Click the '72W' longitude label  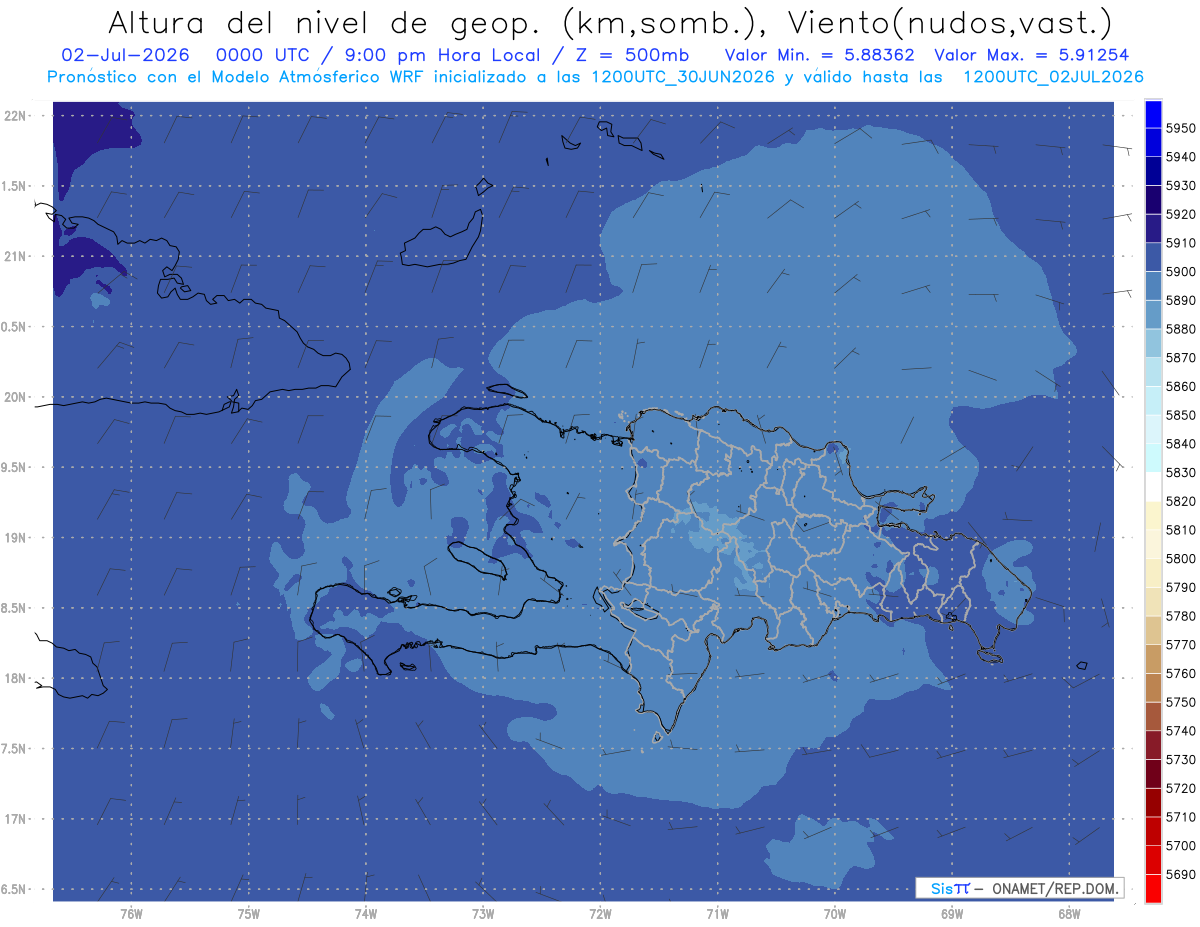pyautogui.click(x=600, y=915)
